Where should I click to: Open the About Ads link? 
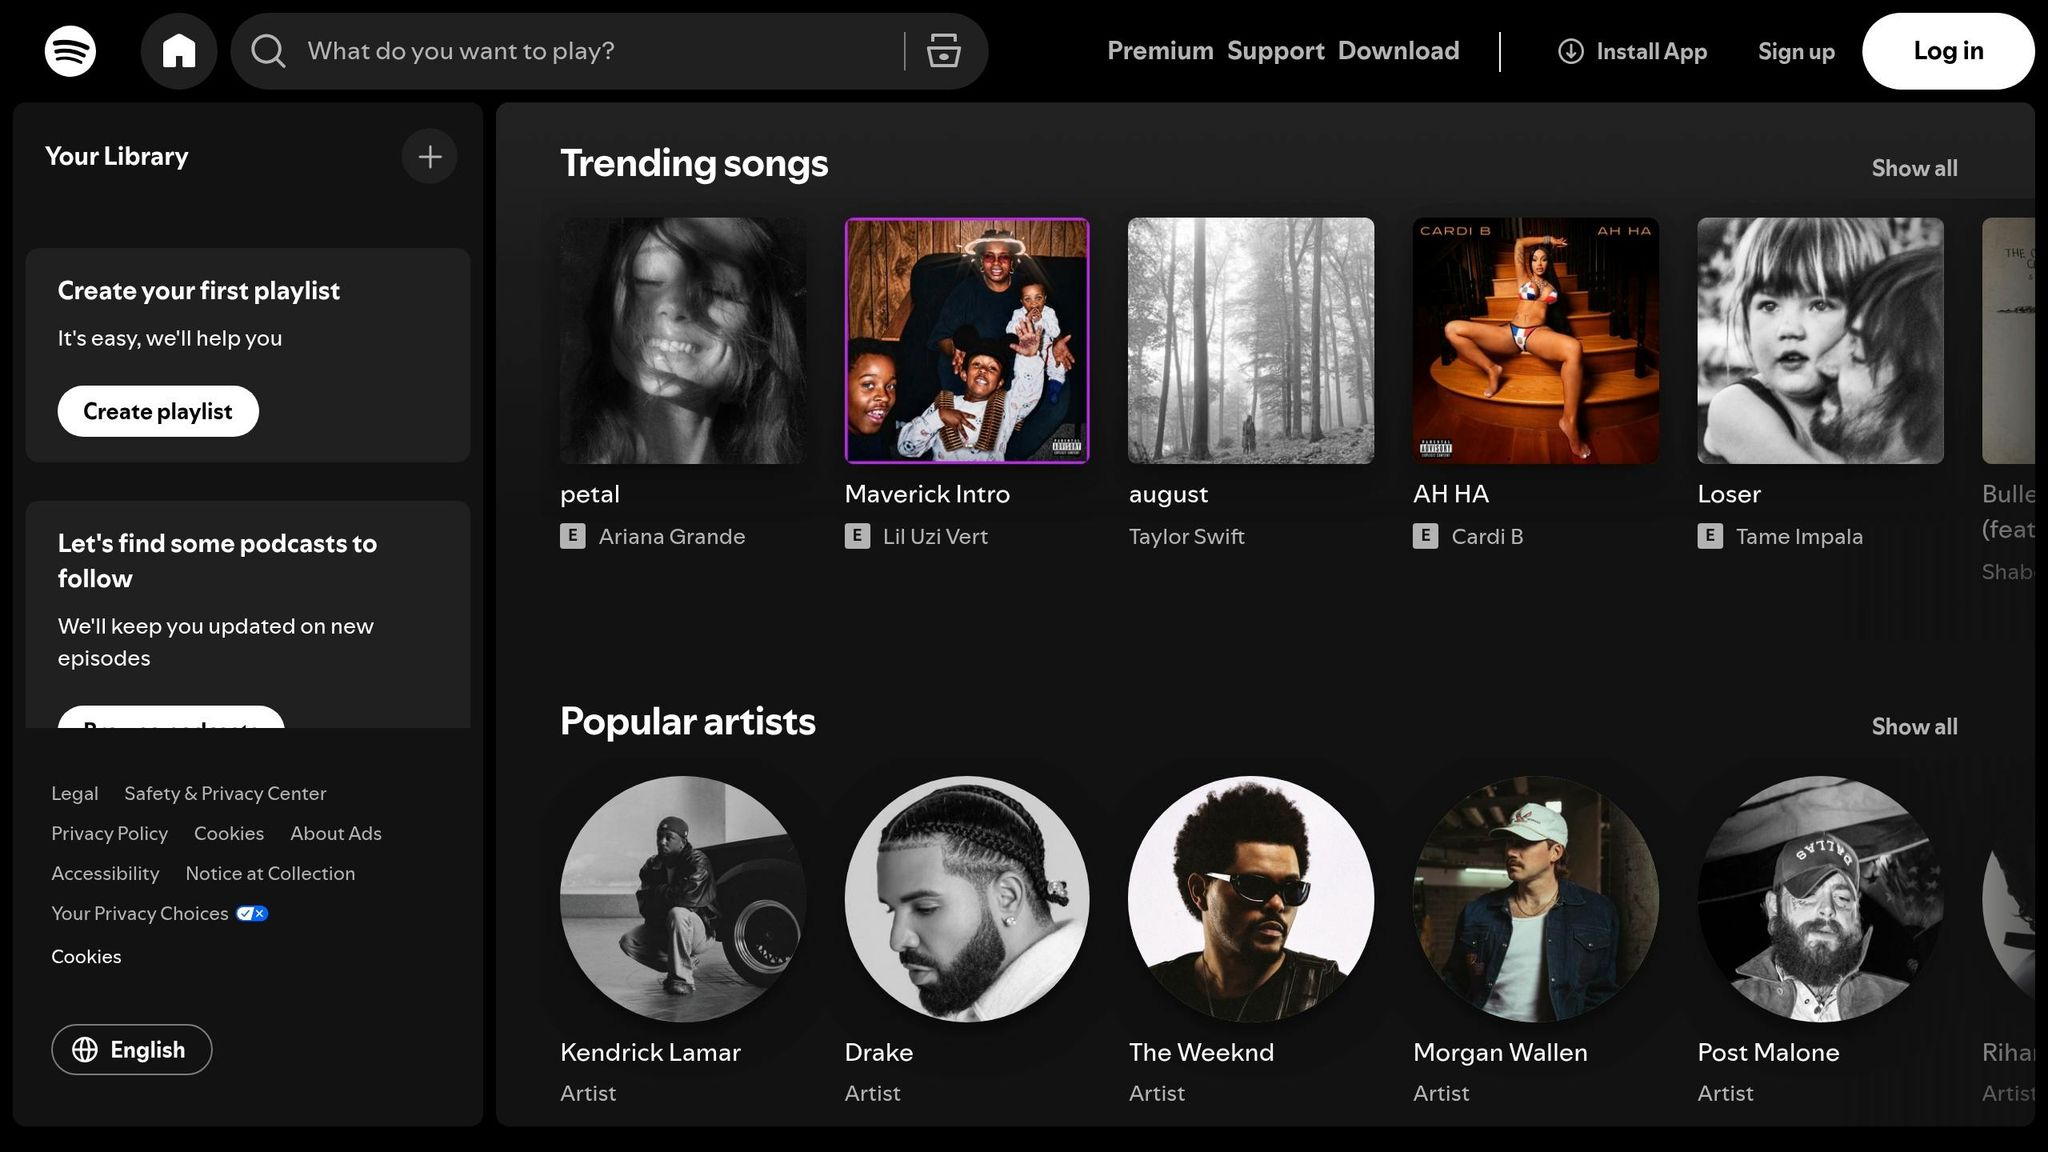pyautogui.click(x=336, y=833)
